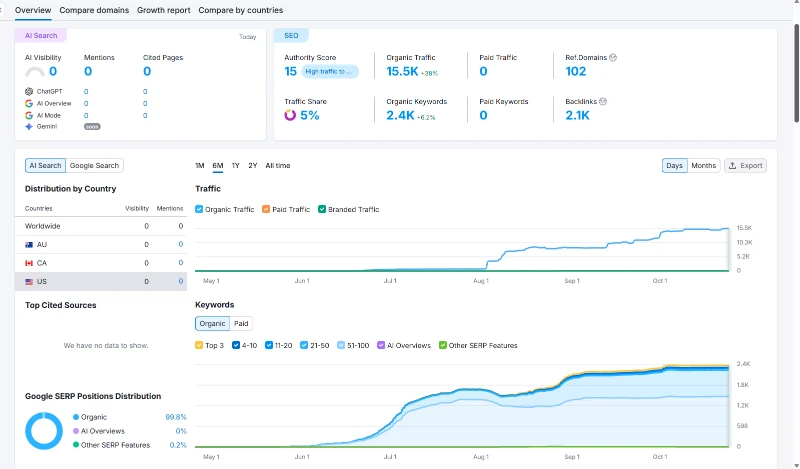Click the Paid Keywords value 0
800x469 pixels.
[483, 115]
